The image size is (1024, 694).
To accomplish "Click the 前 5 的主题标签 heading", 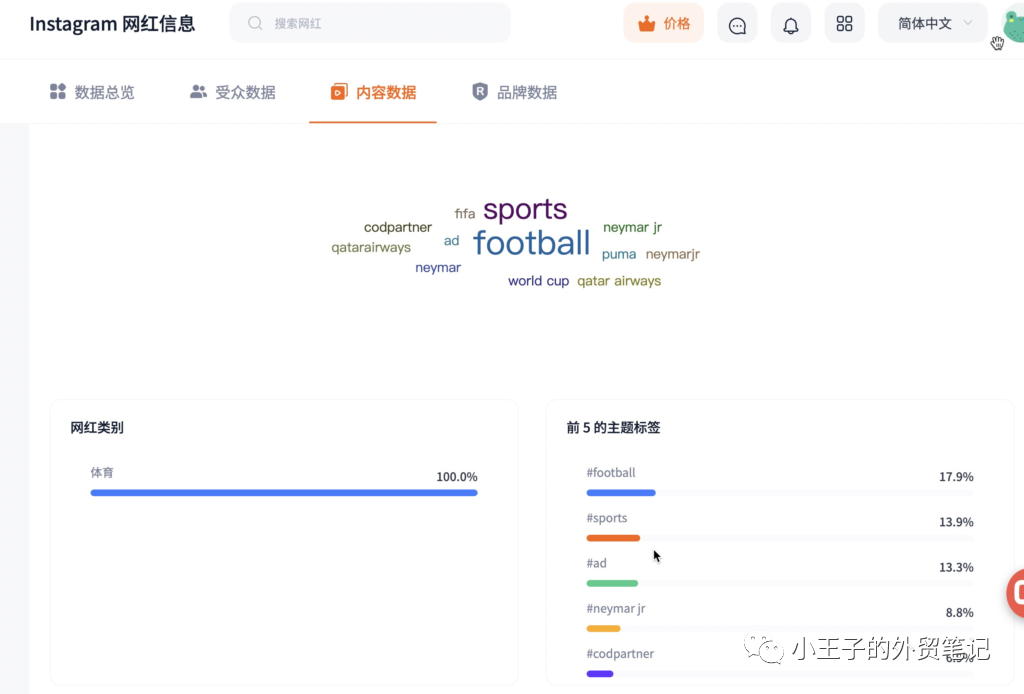I will point(613,428).
